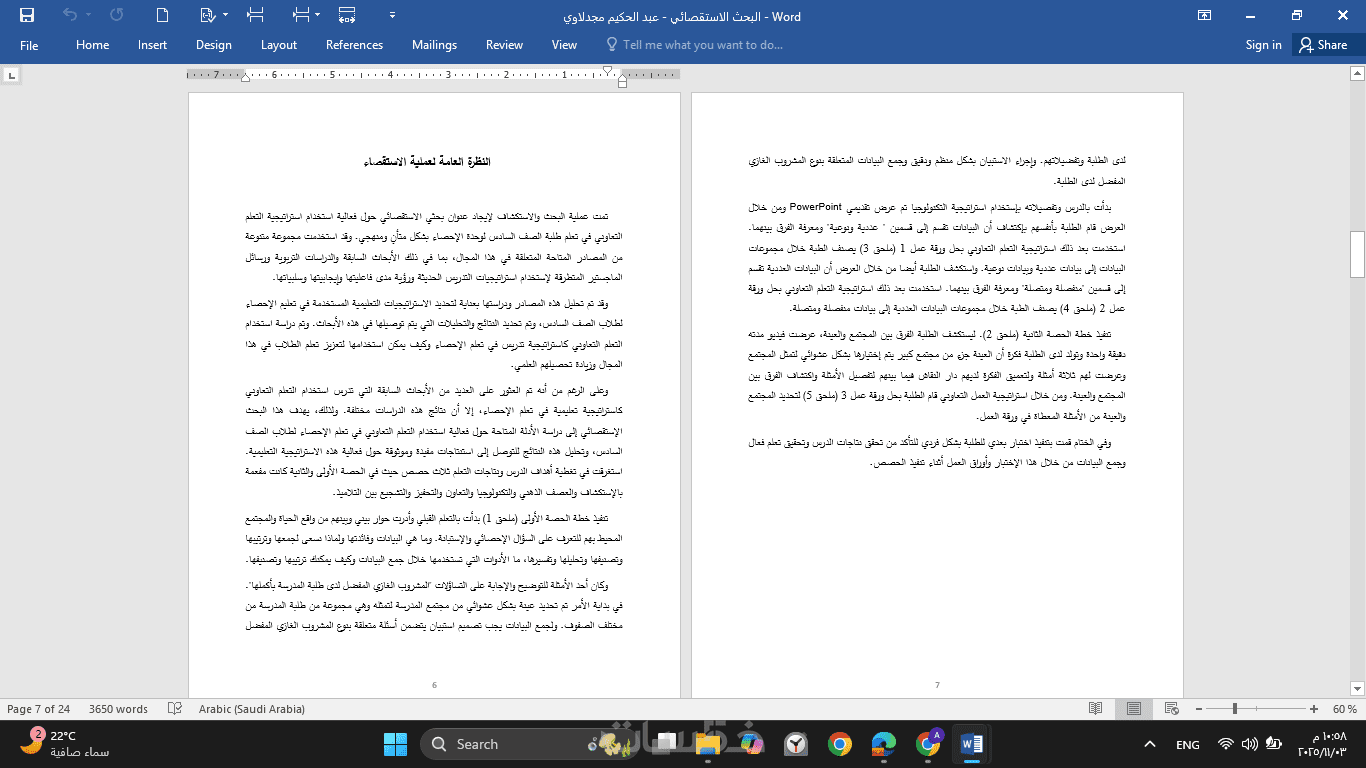1366x768 pixels.
Task: Click the paragraph spacing icon in Quick Access
Action: tap(255, 15)
